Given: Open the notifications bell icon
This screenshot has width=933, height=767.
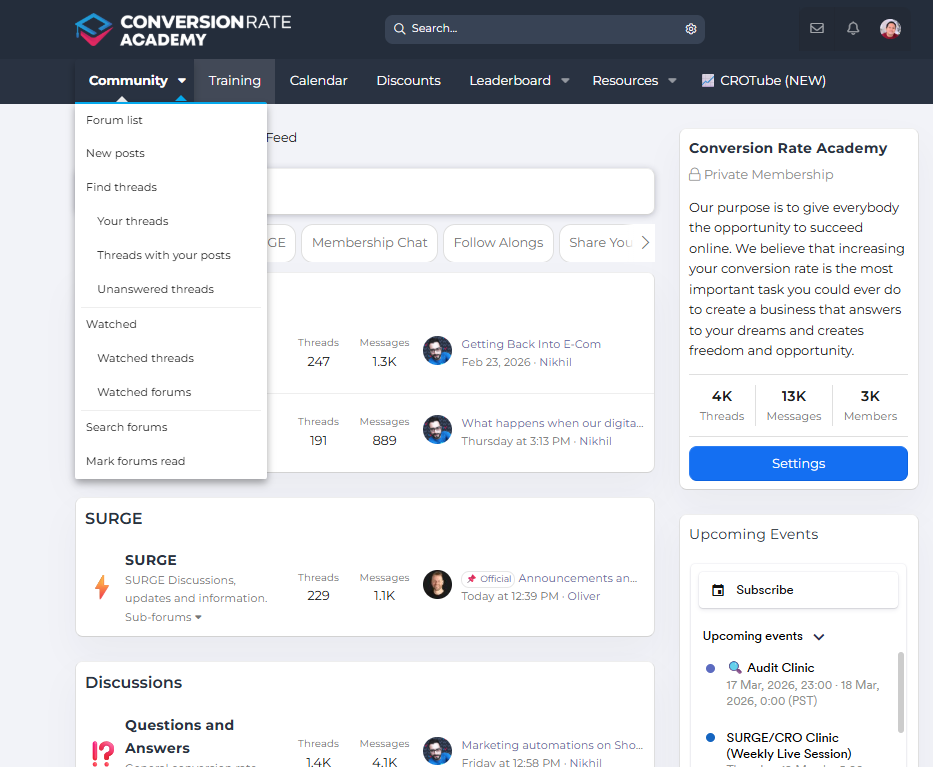Looking at the screenshot, I should pyautogui.click(x=853, y=28).
